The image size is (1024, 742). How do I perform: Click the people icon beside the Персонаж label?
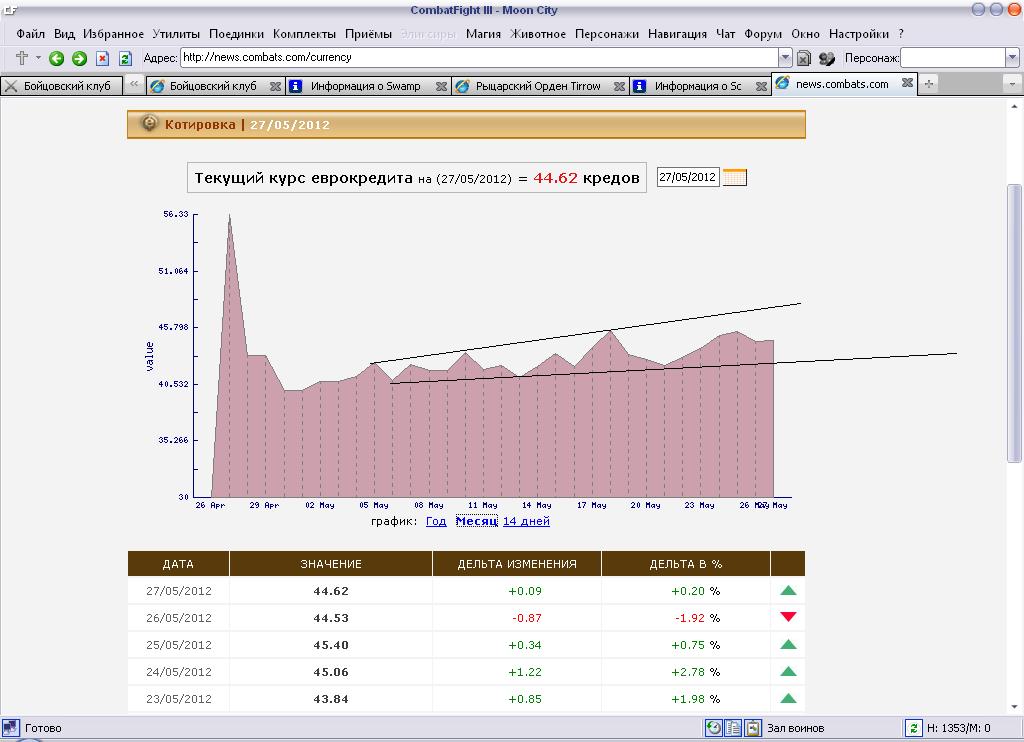[827, 58]
